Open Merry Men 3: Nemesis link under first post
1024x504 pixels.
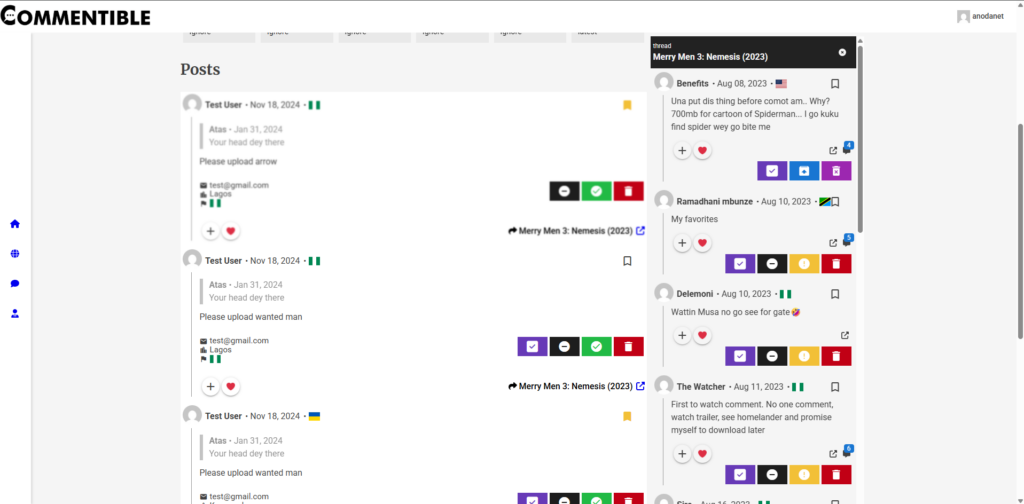coord(576,231)
